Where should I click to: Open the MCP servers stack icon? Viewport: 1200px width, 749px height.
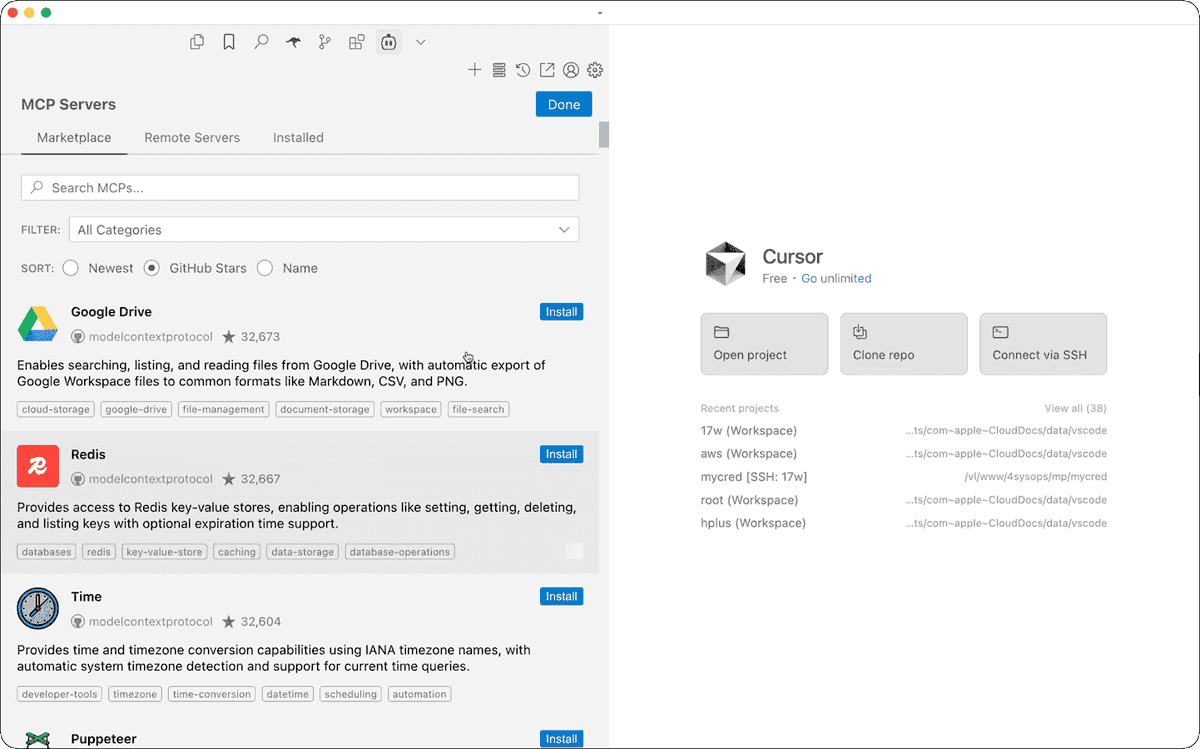coord(499,70)
